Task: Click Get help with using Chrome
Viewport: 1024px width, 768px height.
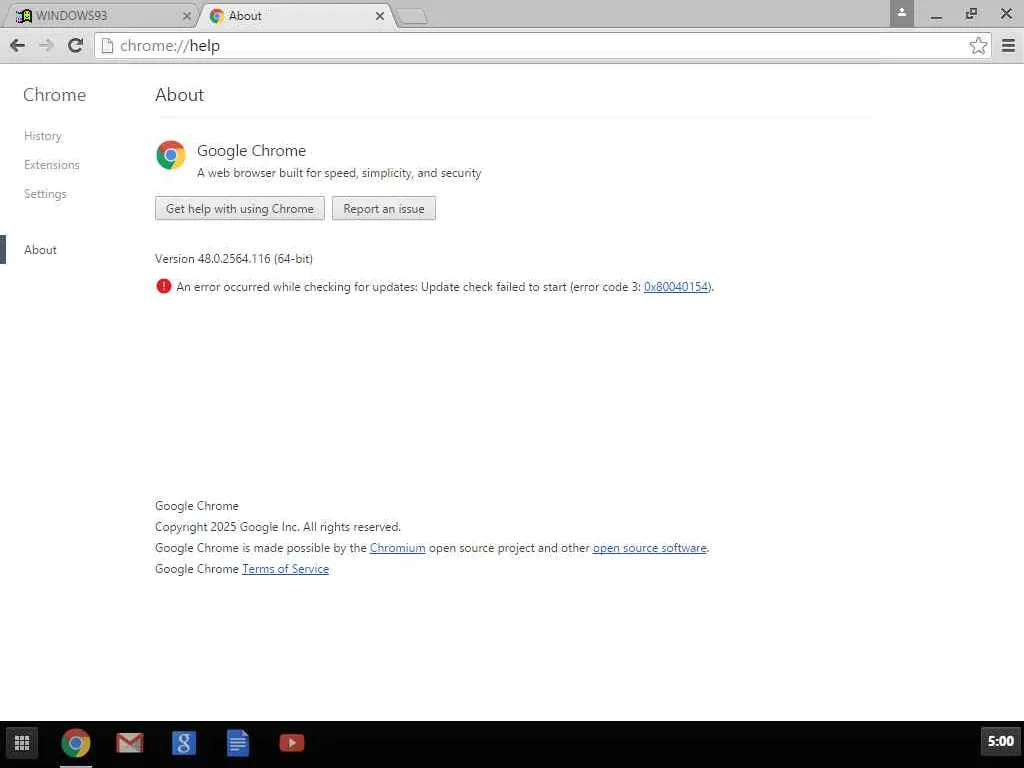Action: coord(240,208)
